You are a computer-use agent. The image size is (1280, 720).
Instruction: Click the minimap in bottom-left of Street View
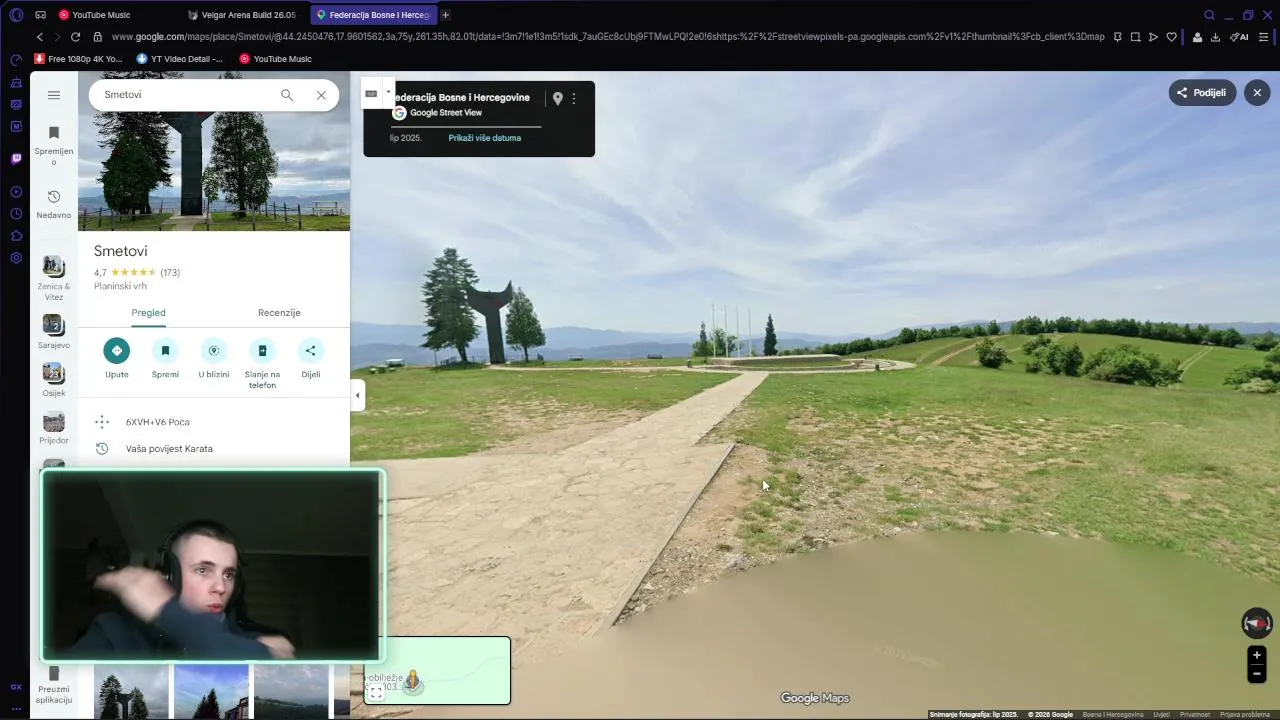(438, 670)
